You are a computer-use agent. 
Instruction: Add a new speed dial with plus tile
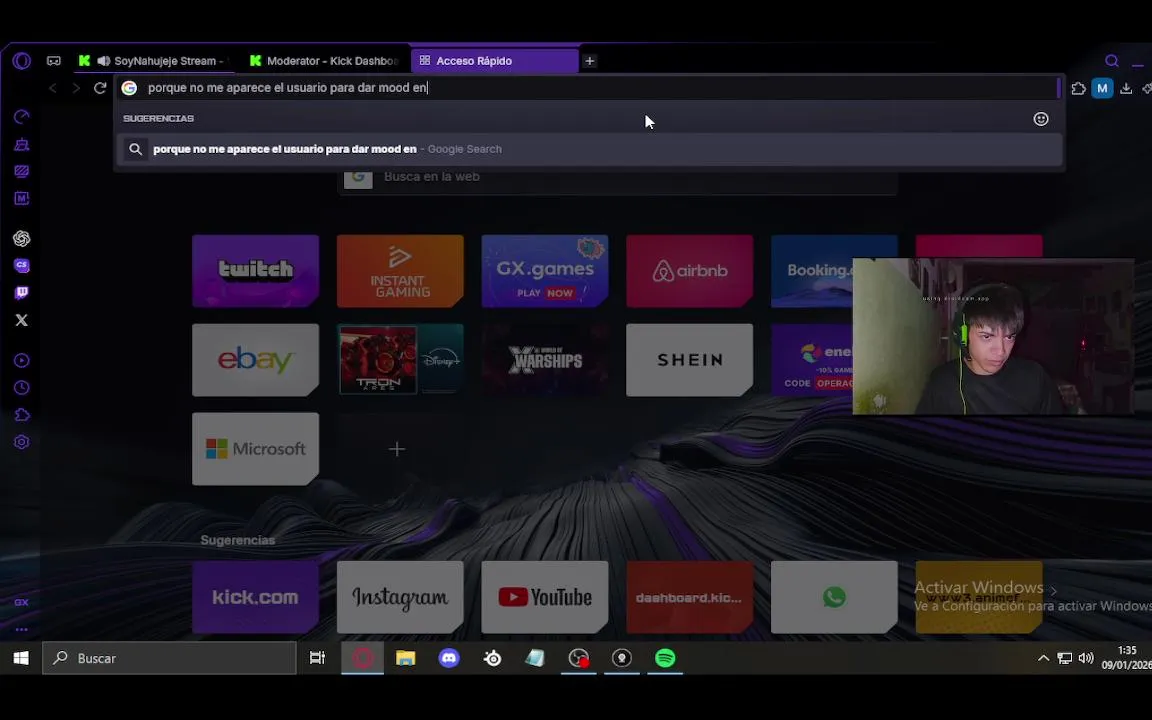[397, 449]
